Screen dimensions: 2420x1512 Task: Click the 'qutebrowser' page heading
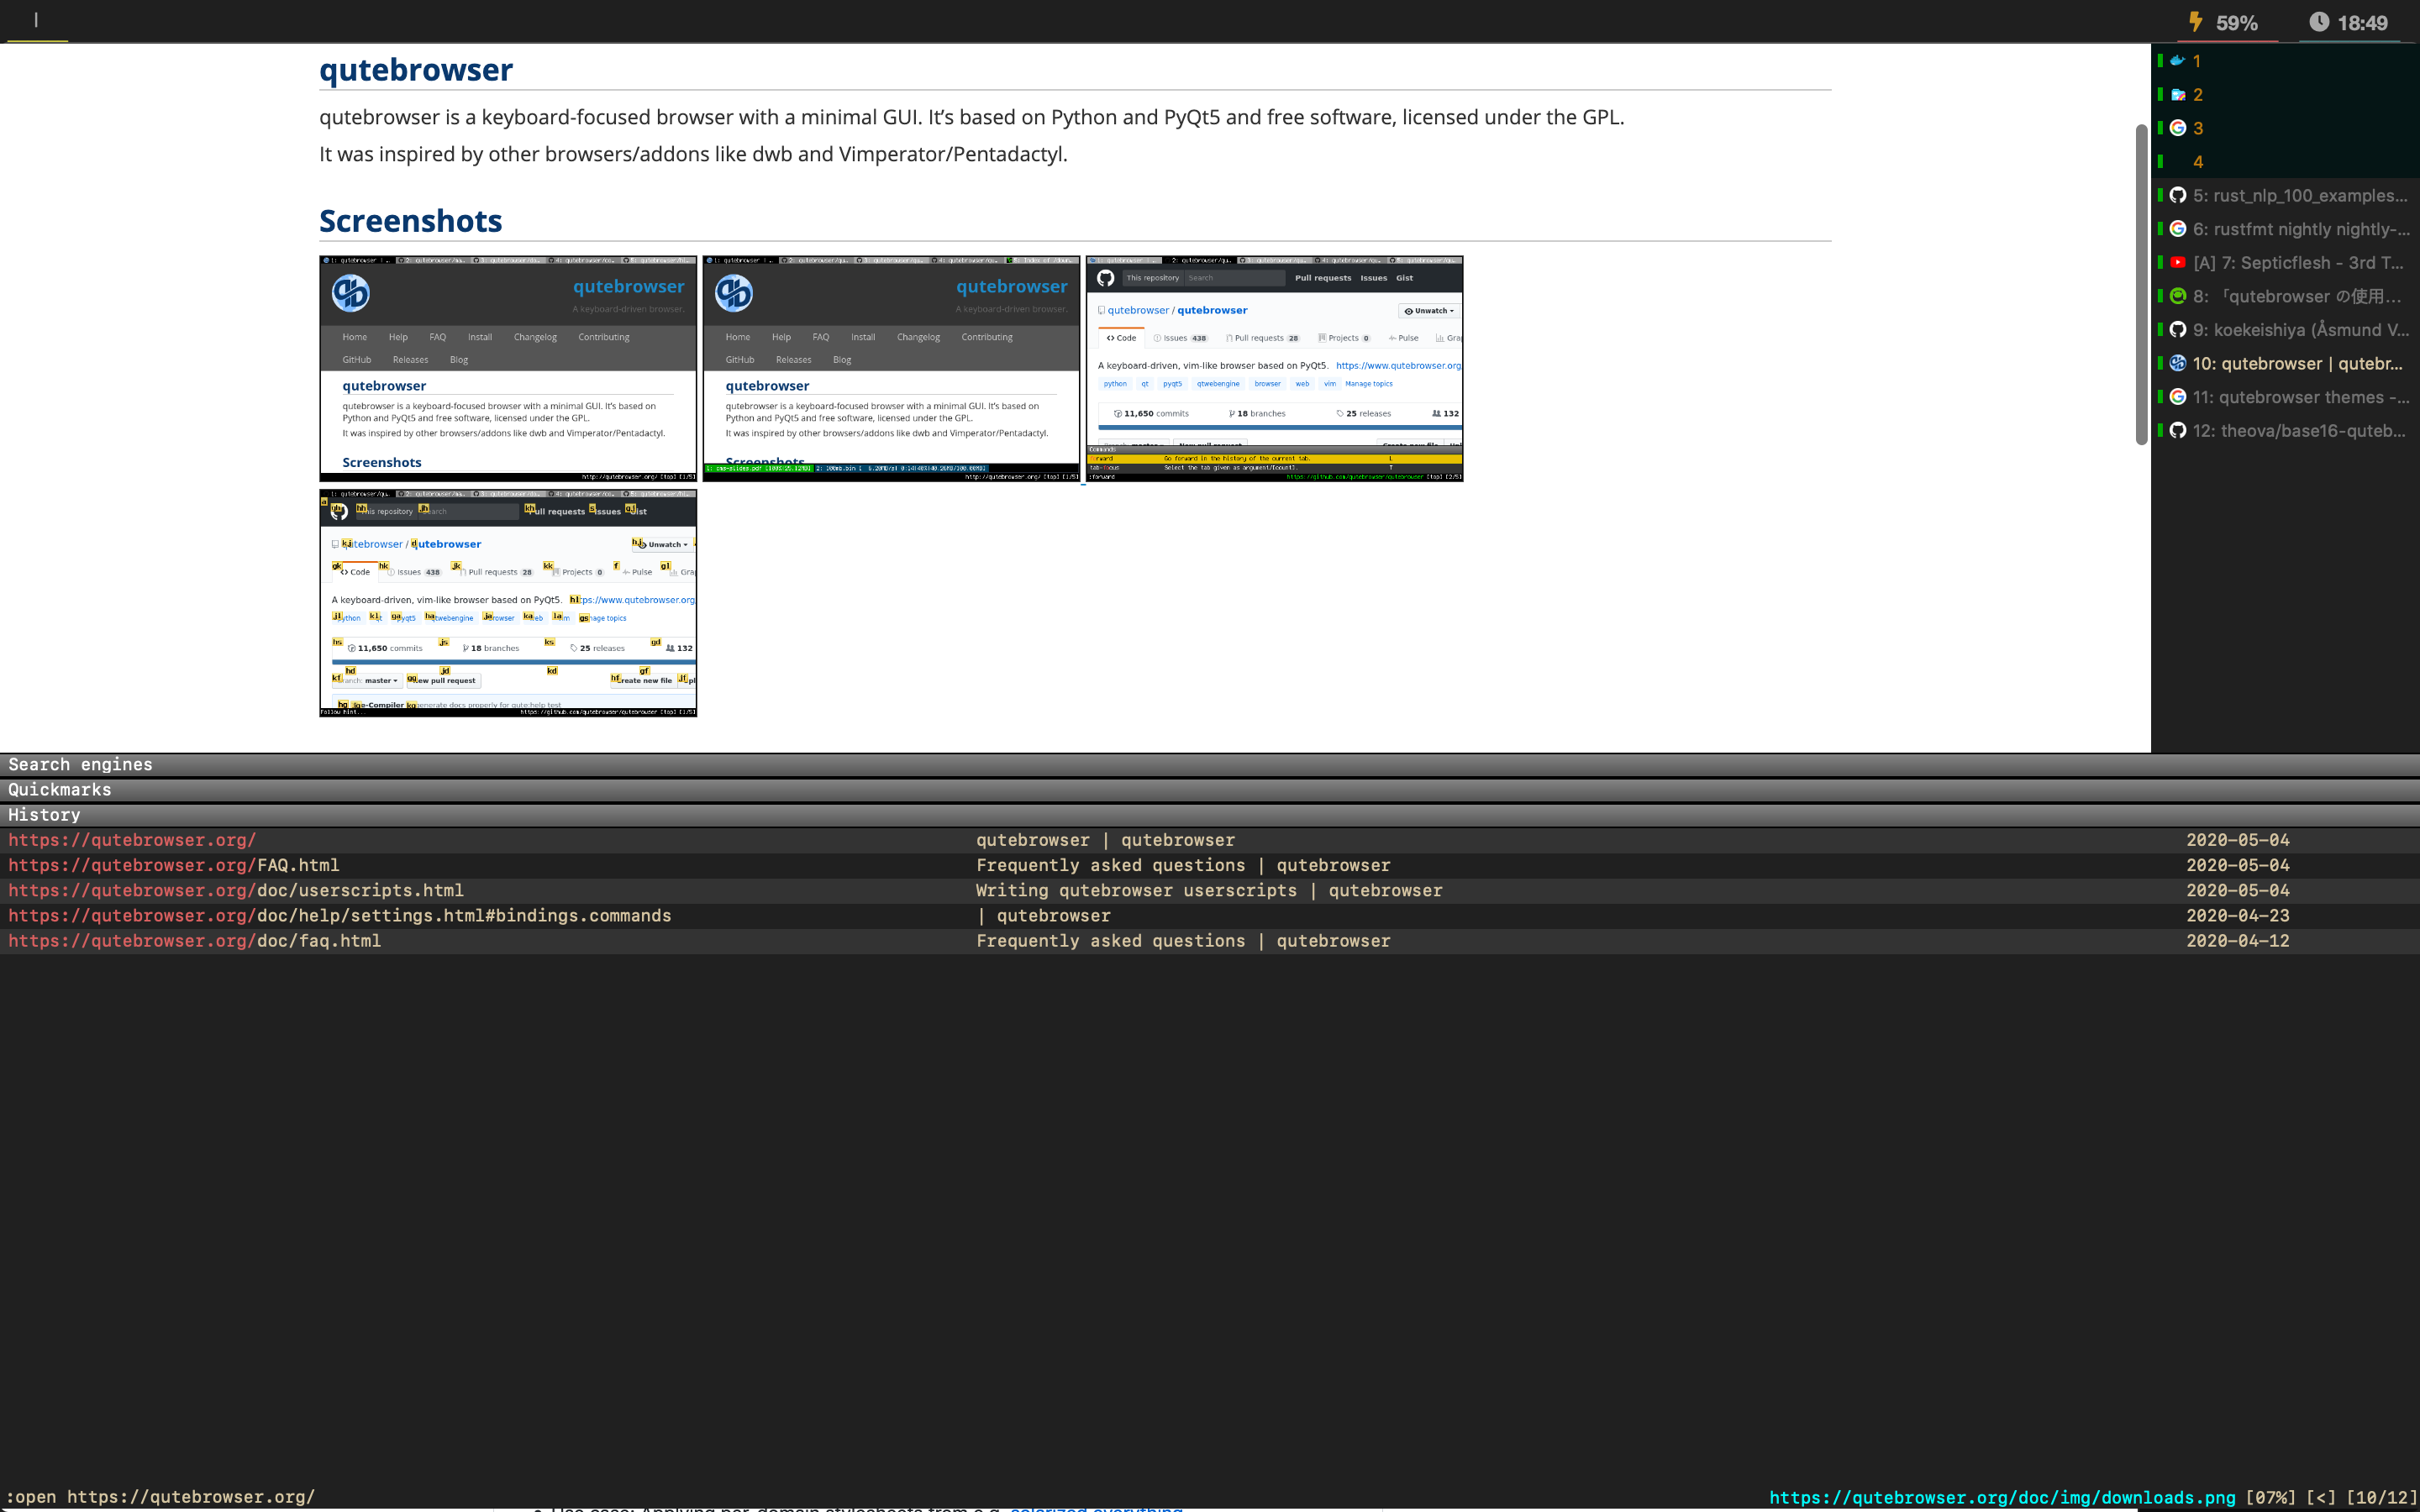click(x=416, y=70)
